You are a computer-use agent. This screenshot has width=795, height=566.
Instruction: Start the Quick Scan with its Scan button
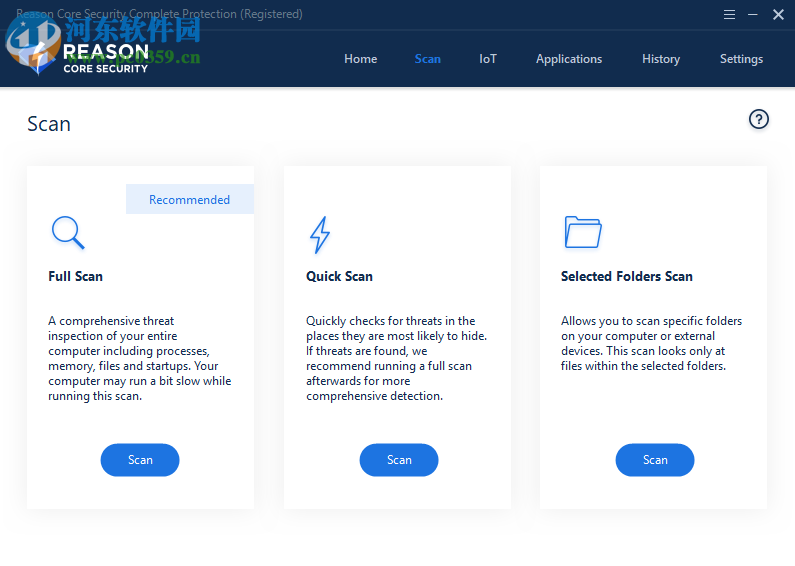(x=399, y=460)
